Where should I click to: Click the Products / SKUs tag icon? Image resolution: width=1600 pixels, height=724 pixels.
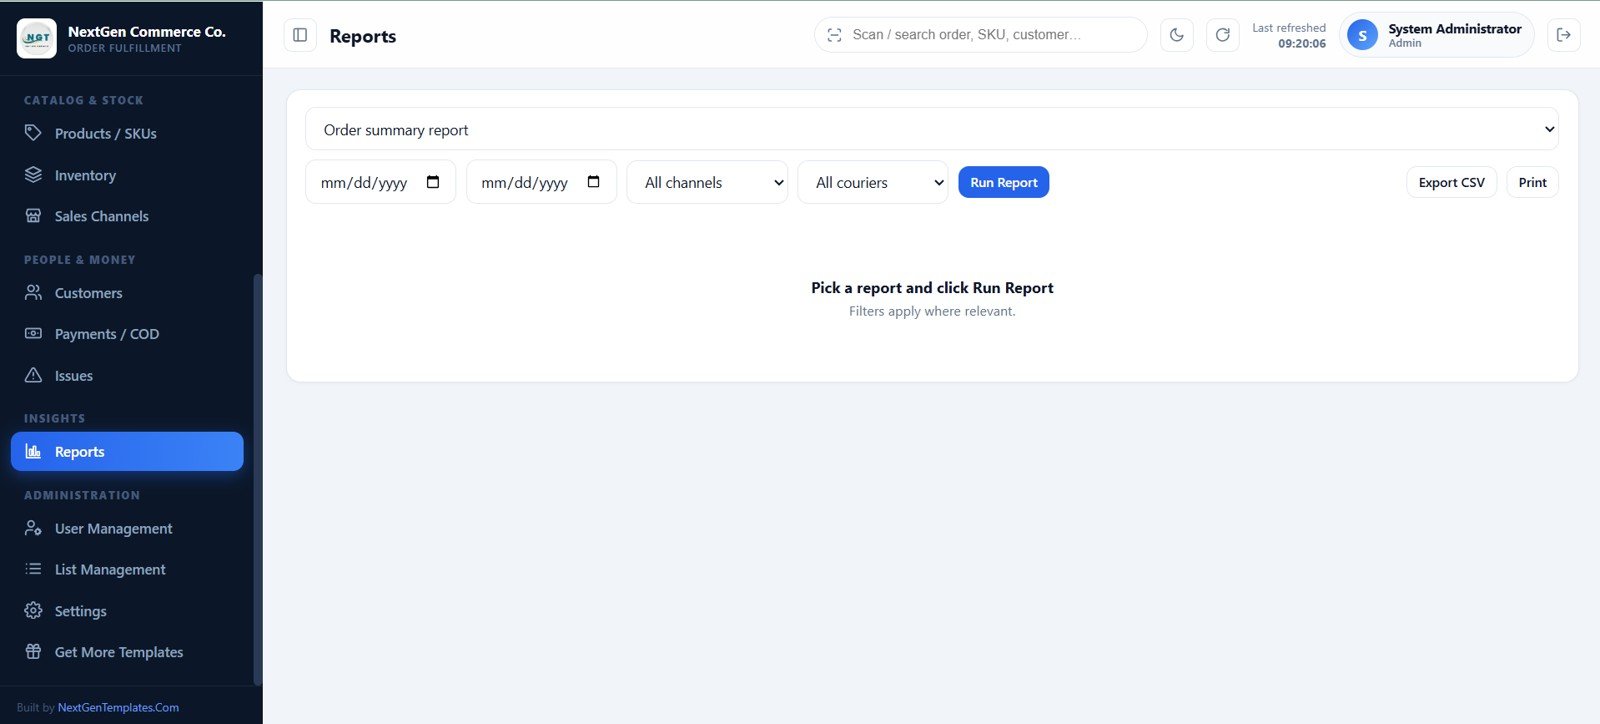tap(33, 133)
